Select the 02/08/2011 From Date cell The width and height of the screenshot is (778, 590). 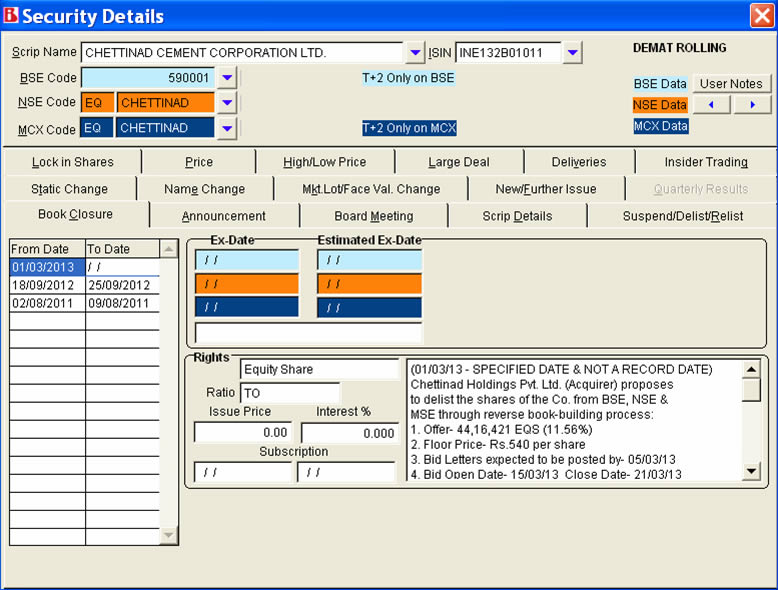click(48, 303)
